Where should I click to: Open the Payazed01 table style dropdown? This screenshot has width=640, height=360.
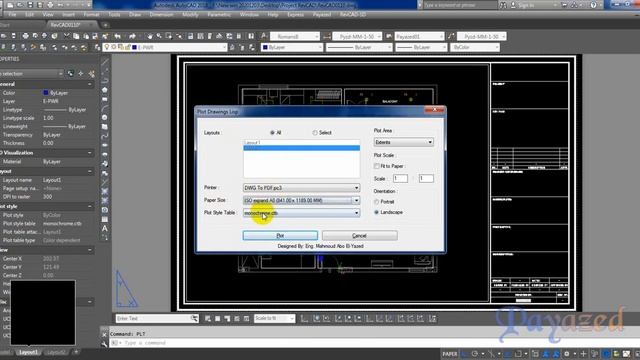(420, 37)
